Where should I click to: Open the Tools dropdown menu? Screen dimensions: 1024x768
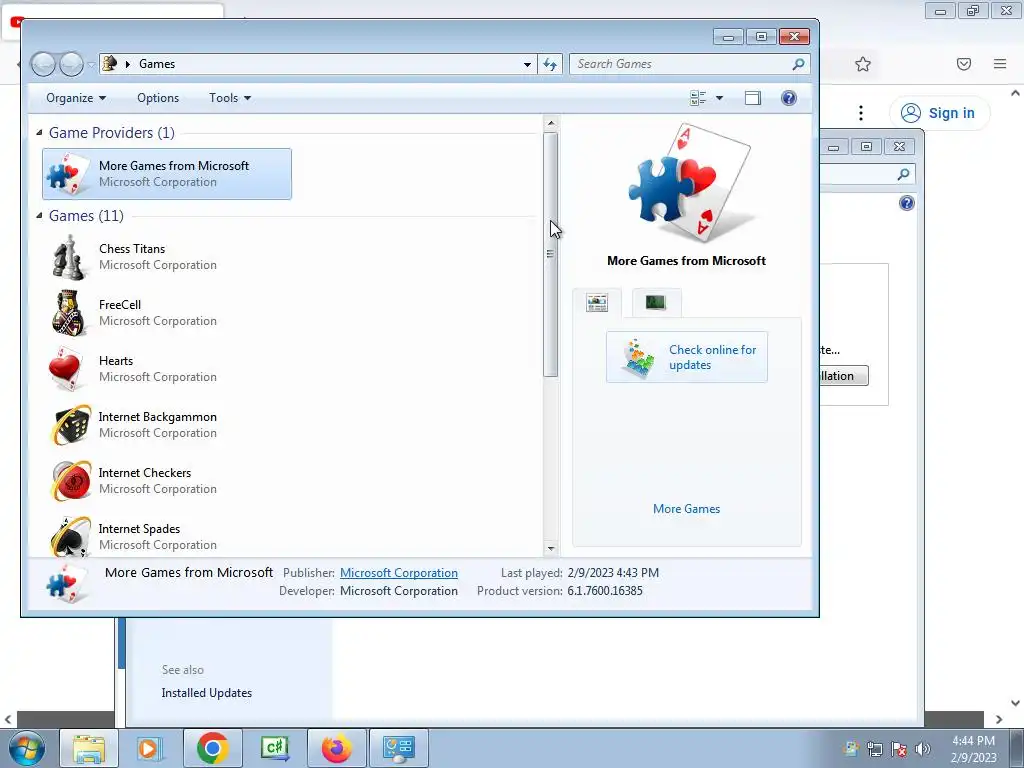(x=230, y=98)
